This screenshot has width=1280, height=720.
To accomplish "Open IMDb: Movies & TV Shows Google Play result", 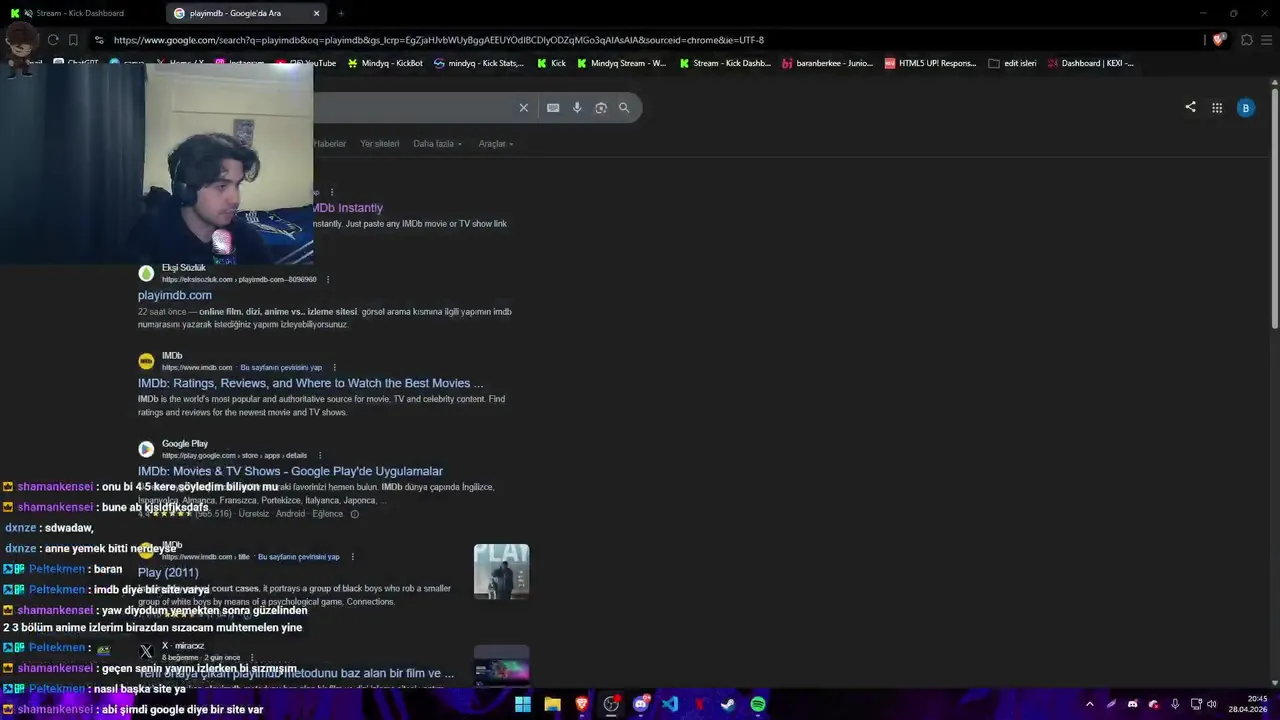I will click(290, 471).
